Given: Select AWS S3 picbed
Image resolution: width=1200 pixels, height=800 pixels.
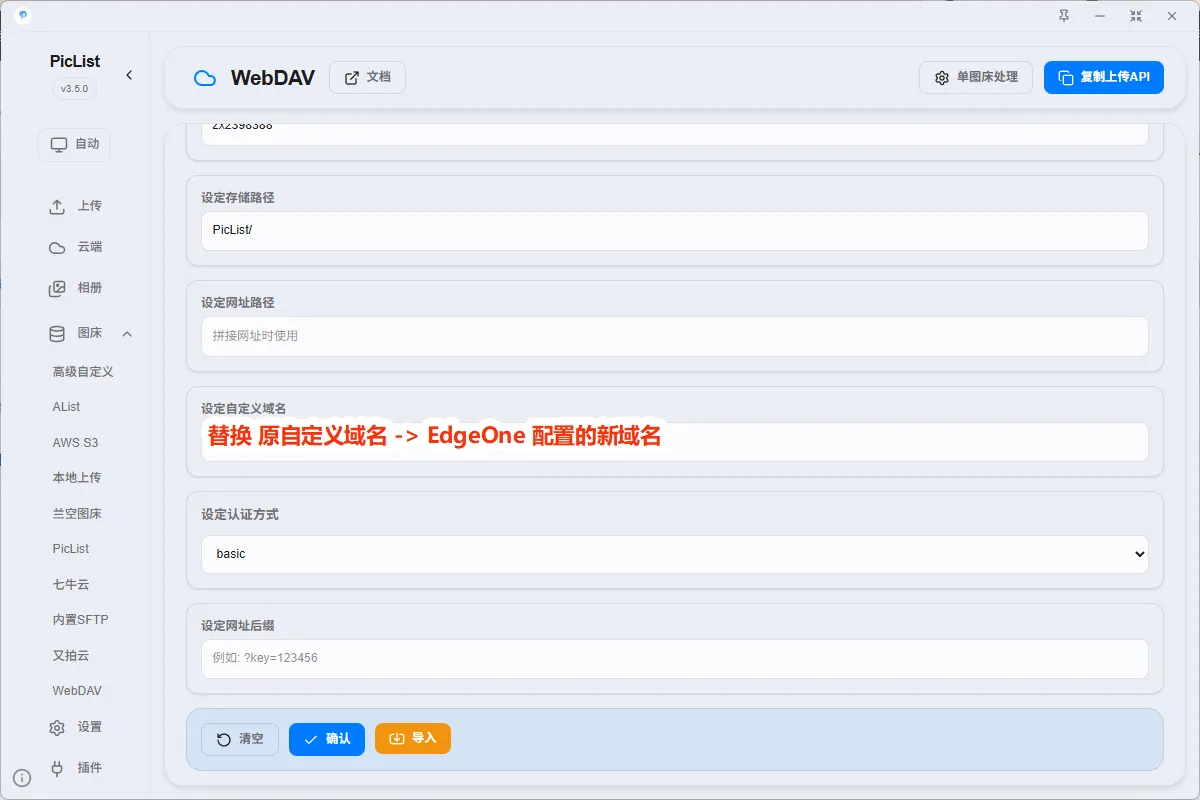Looking at the screenshot, I should 76,443.
